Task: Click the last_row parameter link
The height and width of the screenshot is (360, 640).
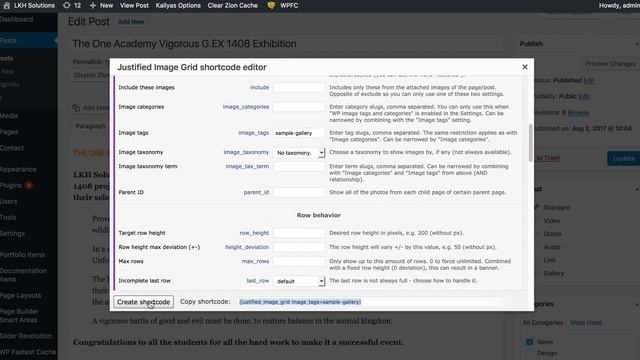Action: pyautogui.click(x=258, y=280)
